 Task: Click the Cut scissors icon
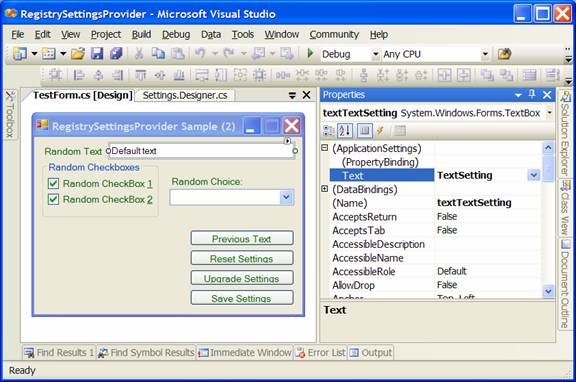click(x=139, y=54)
